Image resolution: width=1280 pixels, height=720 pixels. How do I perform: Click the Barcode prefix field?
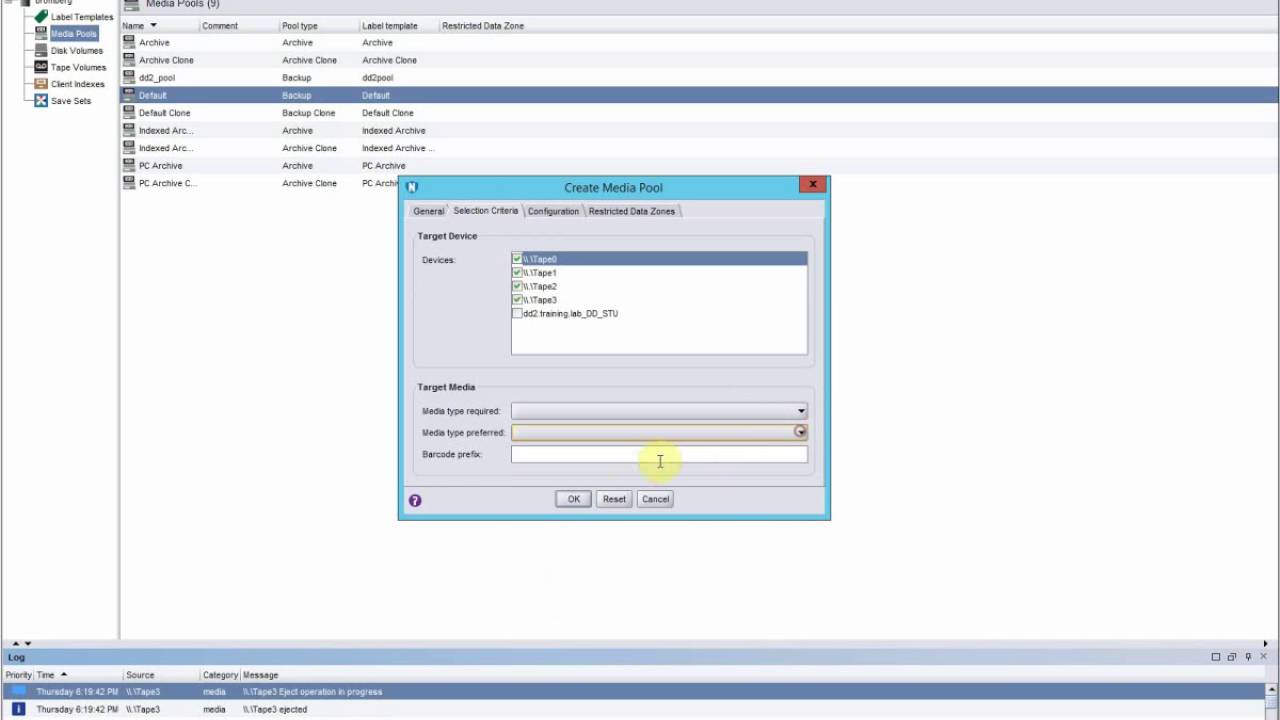tap(659, 454)
